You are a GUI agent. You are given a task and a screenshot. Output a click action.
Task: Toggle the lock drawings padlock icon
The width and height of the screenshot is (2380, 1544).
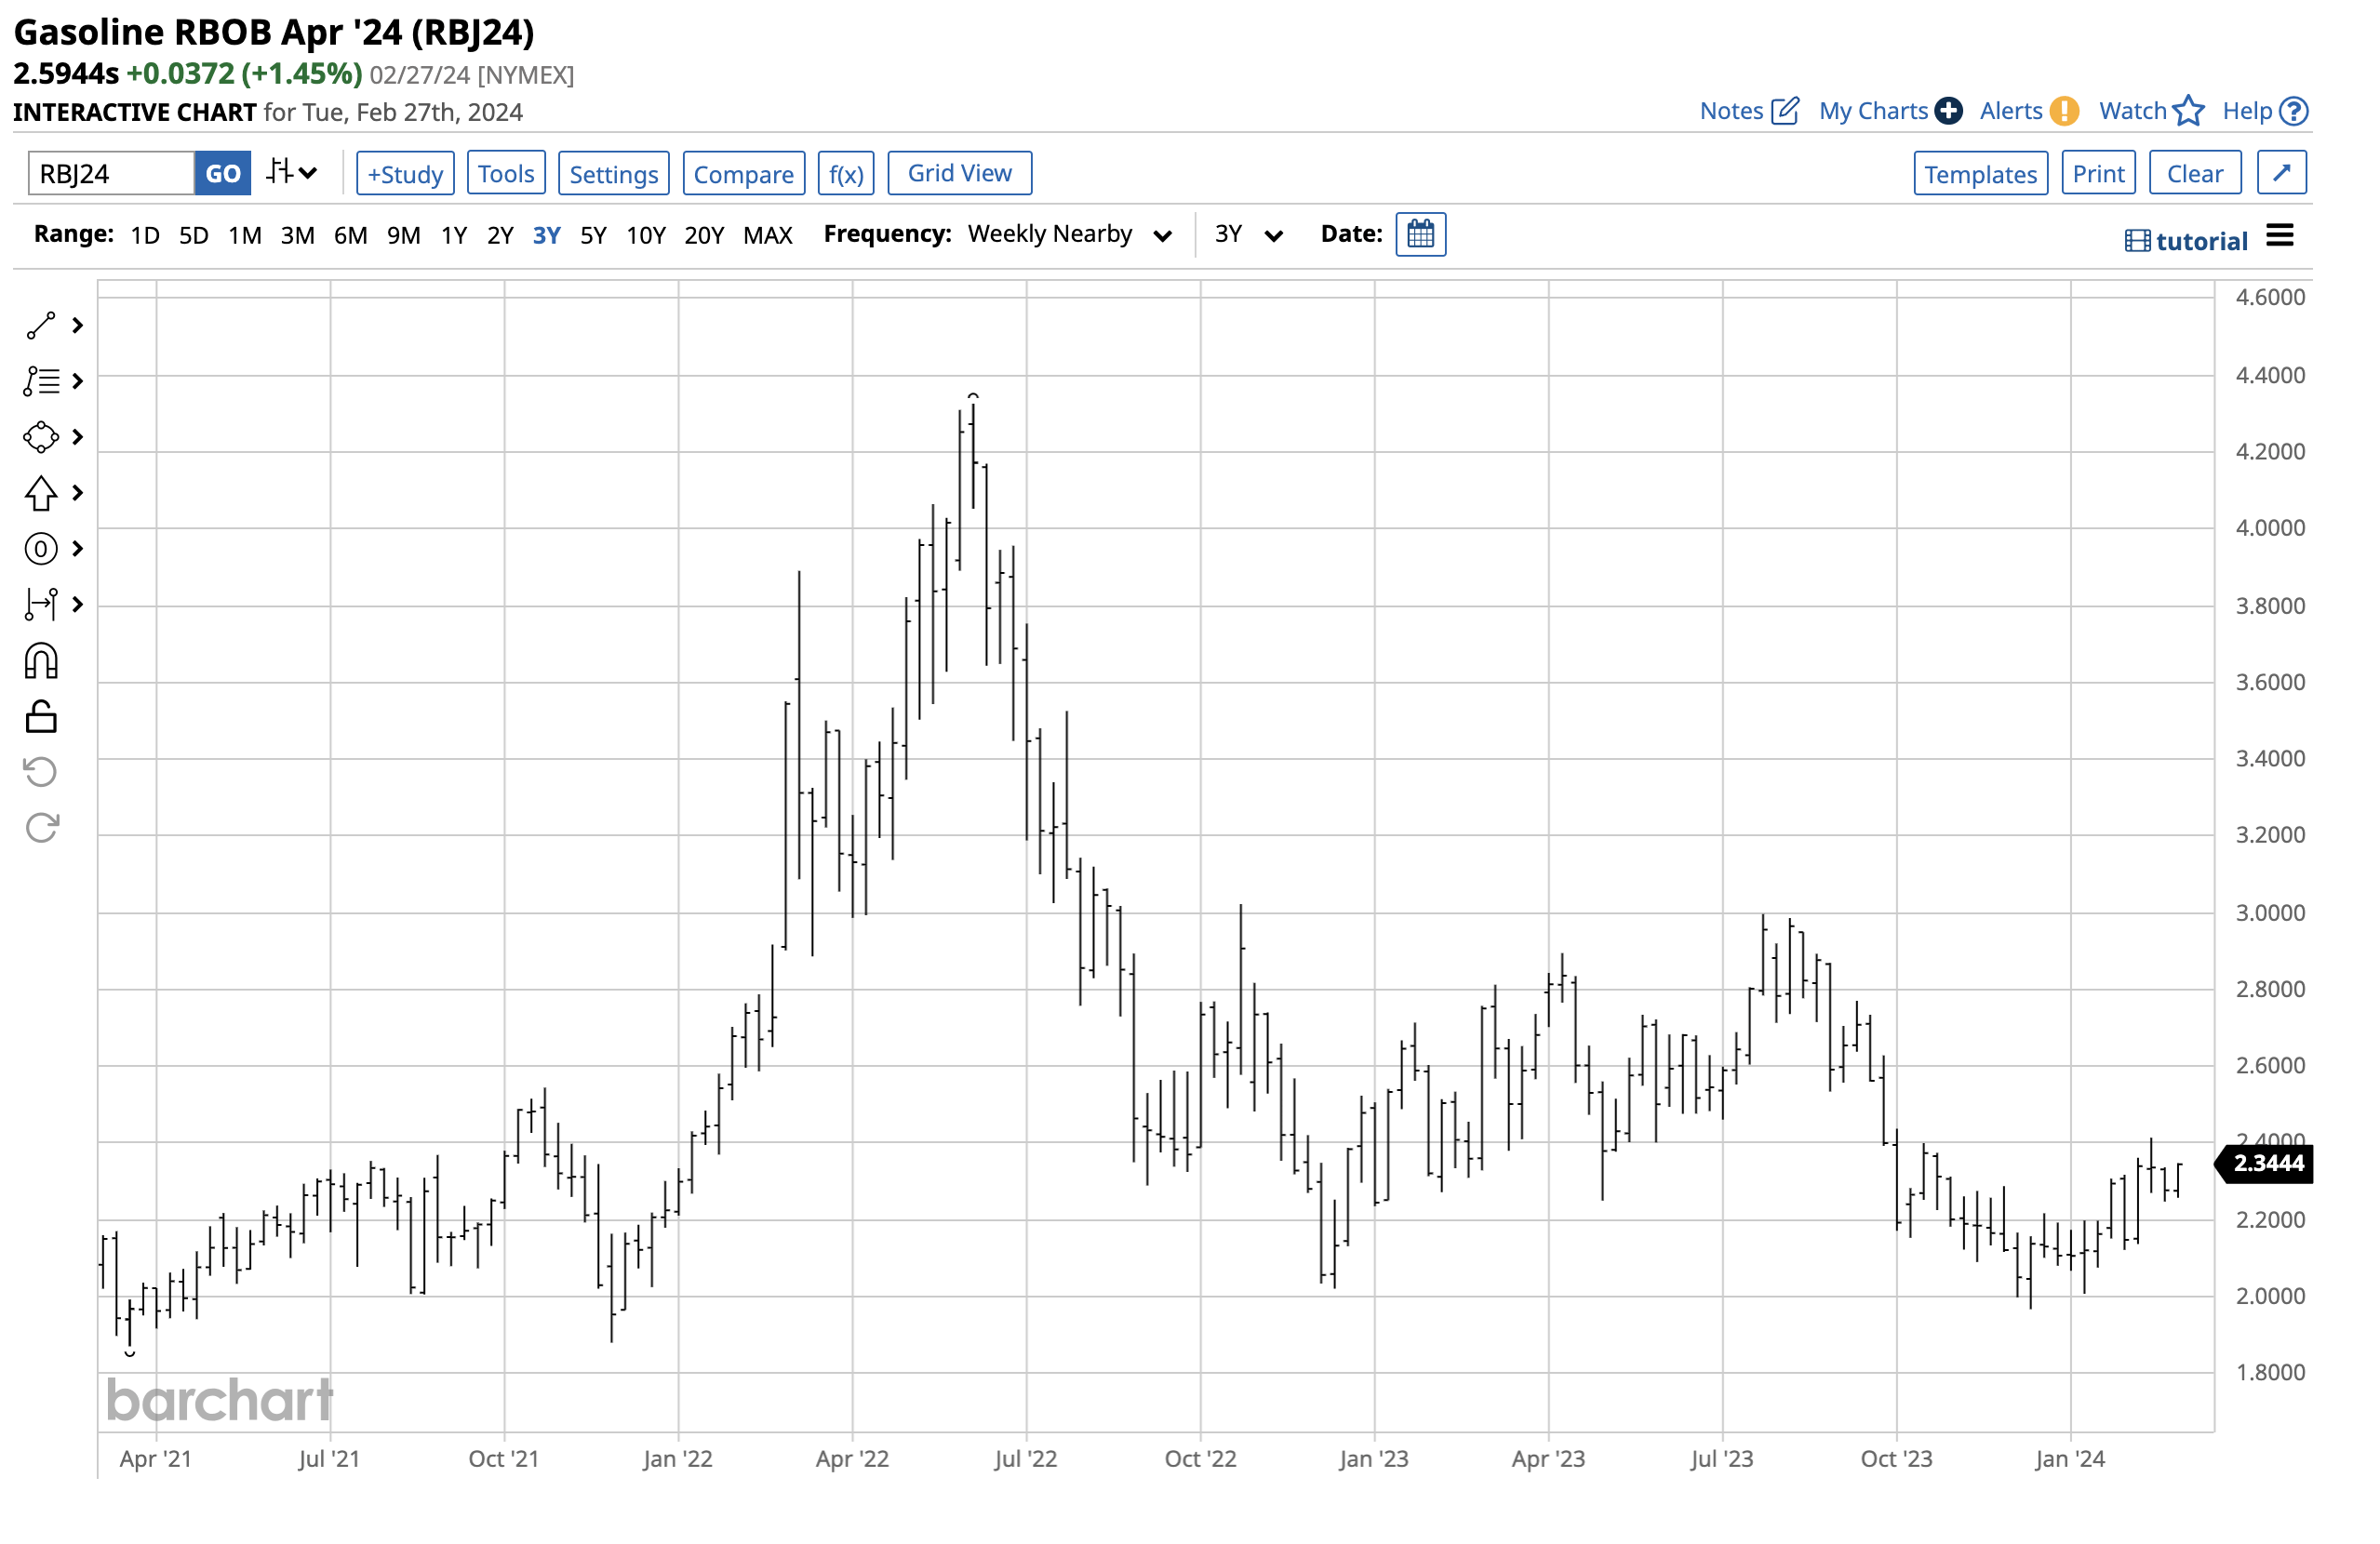coord(41,717)
